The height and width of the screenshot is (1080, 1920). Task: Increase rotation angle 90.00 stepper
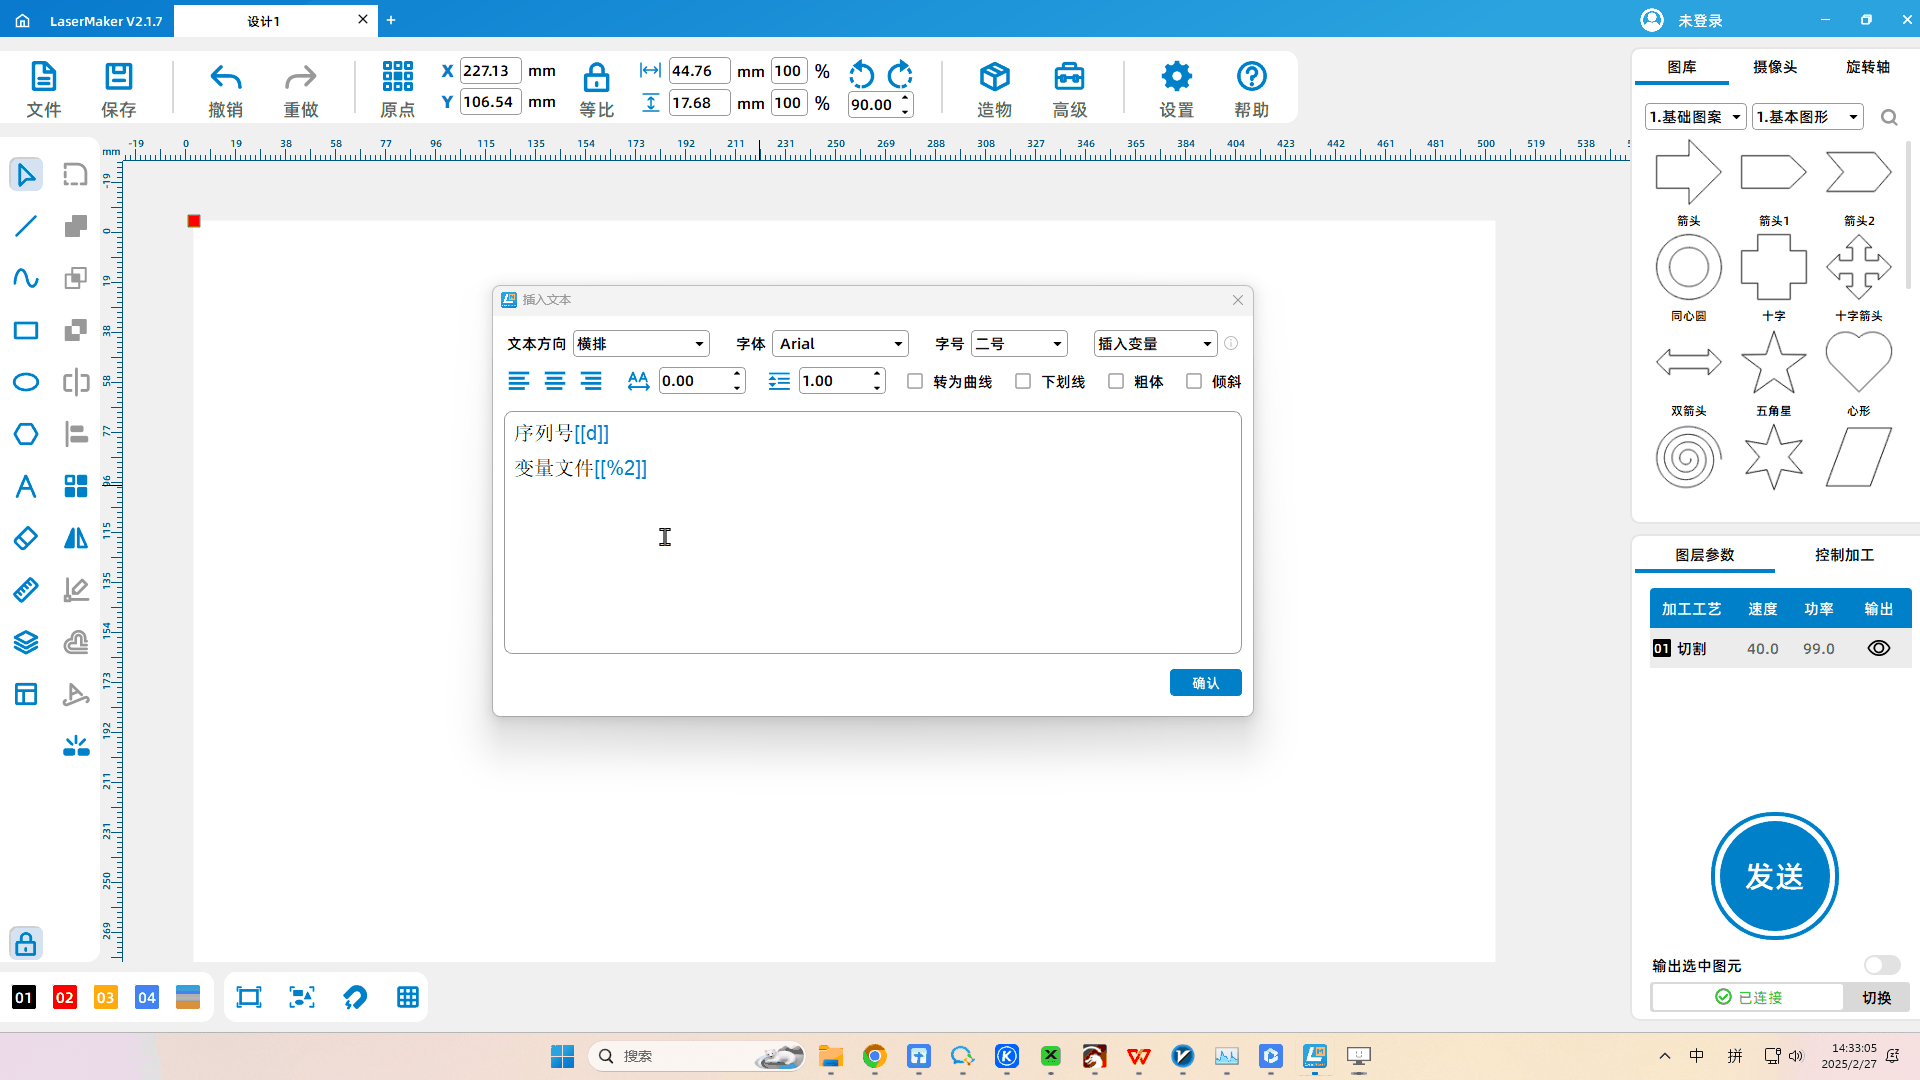[x=905, y=98]
